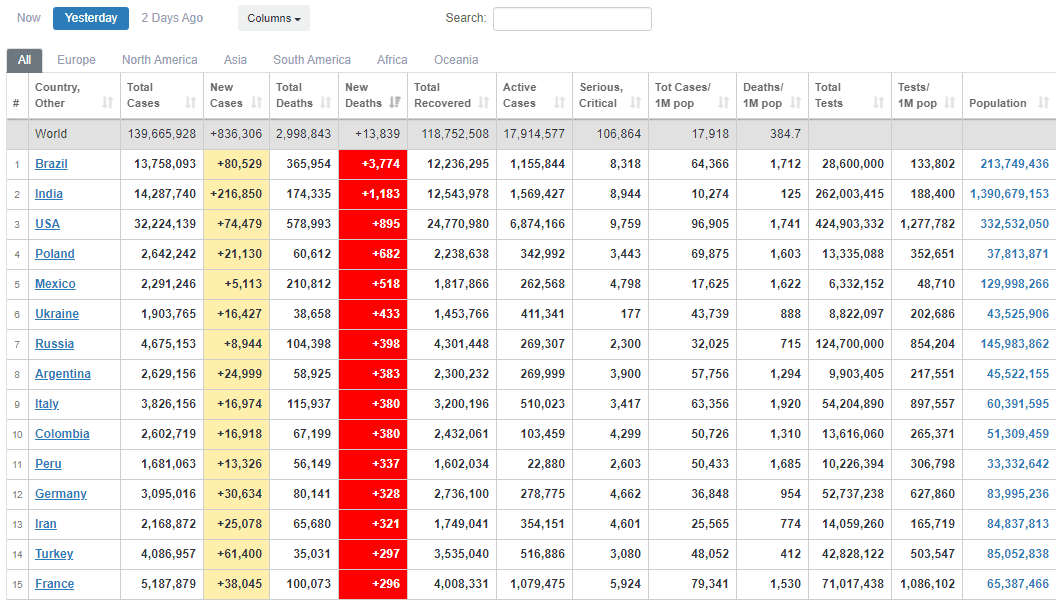This screenshot has width=1056, height=600.
Task: Select the Europe tab
Action: (76, 60)
